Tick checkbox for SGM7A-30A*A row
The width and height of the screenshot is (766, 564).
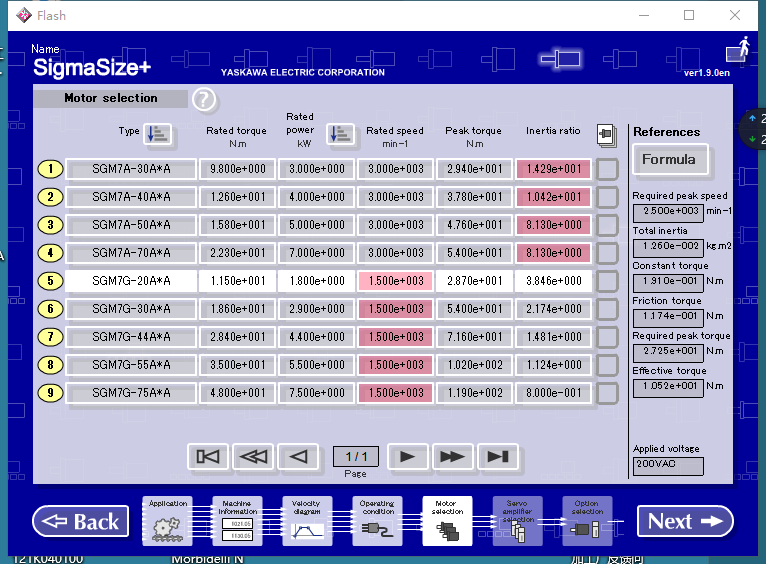[607, 169]
